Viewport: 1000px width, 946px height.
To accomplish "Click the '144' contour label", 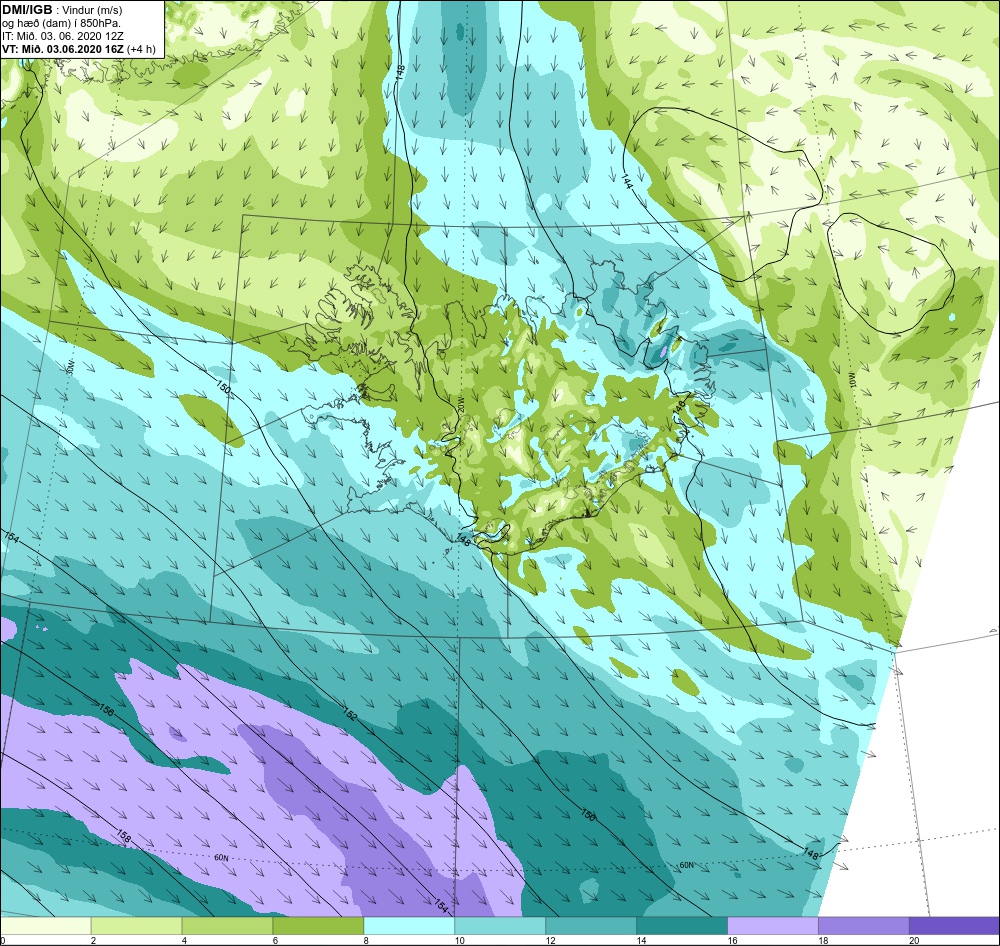I will pyautogui.click(x=627, y=182).
